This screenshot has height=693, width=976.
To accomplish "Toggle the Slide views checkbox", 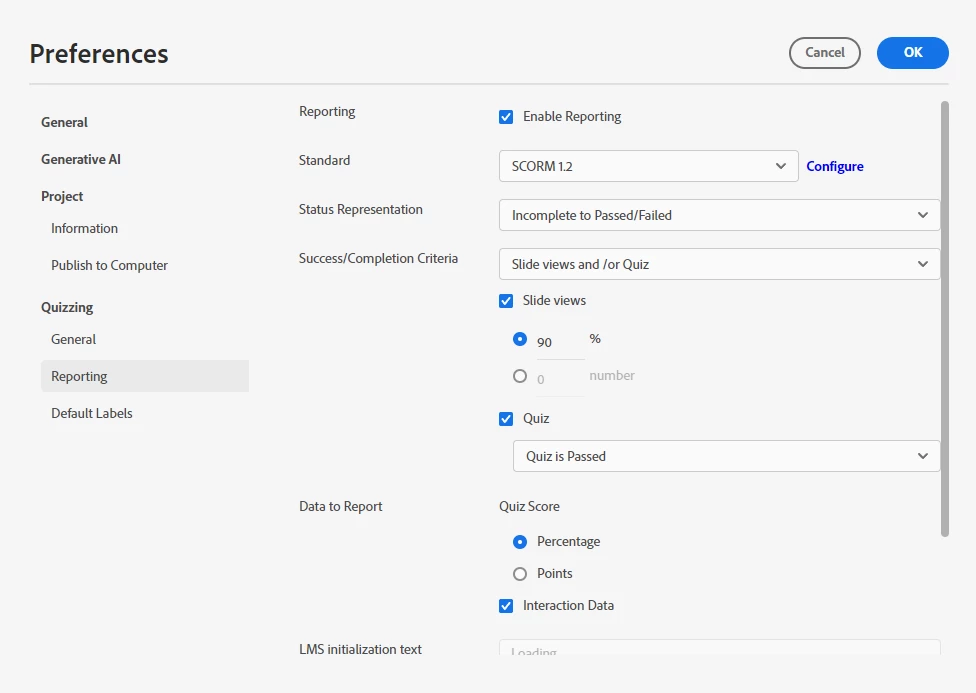I will tap(506, 301).
